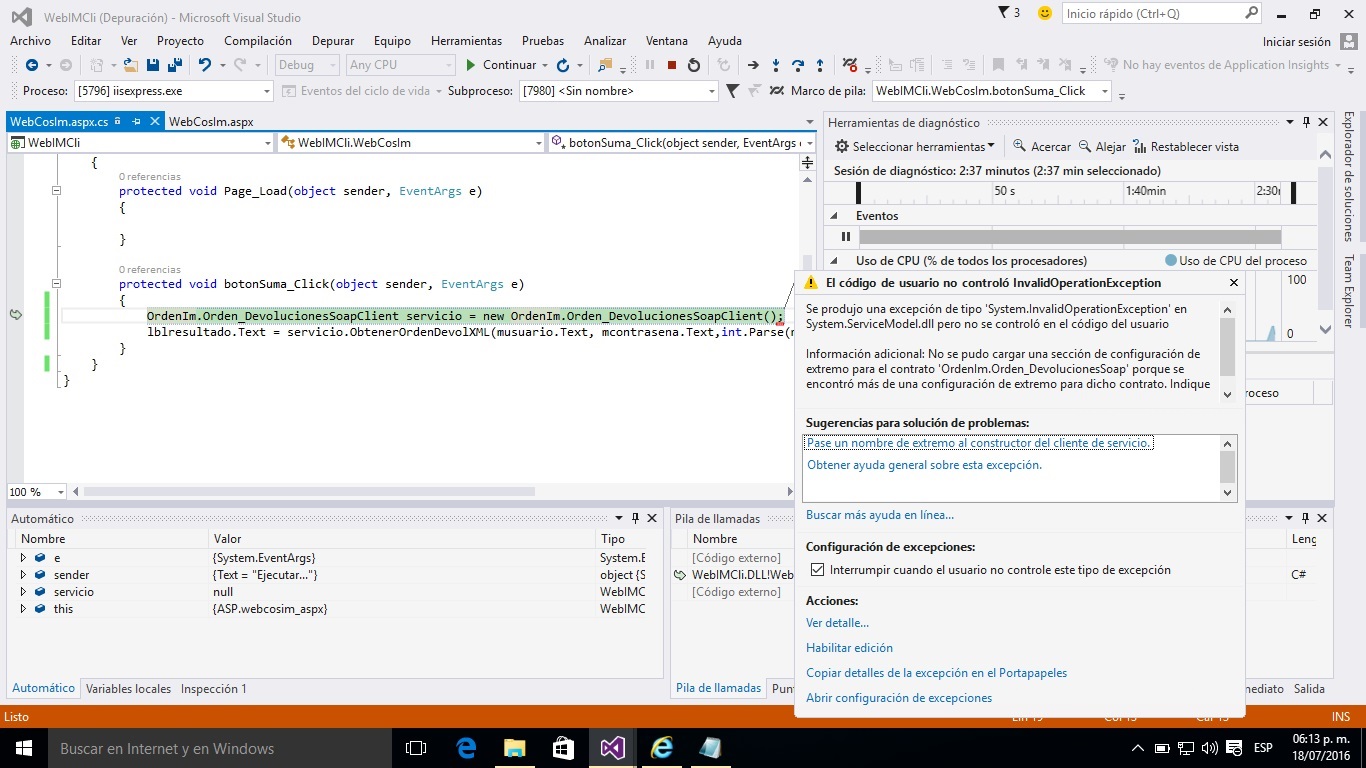This screenshot has height=768, width=1366.
Task: Click 'Abrir configuración de excepciones' link
Action: coord(899,698)
